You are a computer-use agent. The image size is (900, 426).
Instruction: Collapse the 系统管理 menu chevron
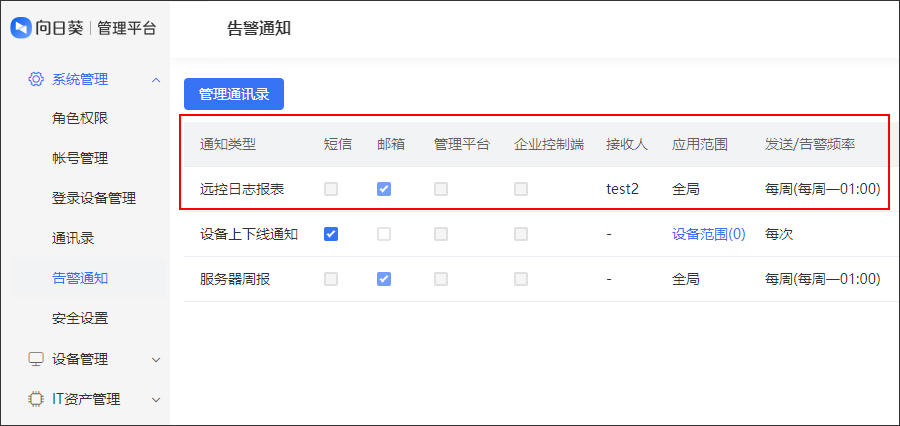coord(156,80)
